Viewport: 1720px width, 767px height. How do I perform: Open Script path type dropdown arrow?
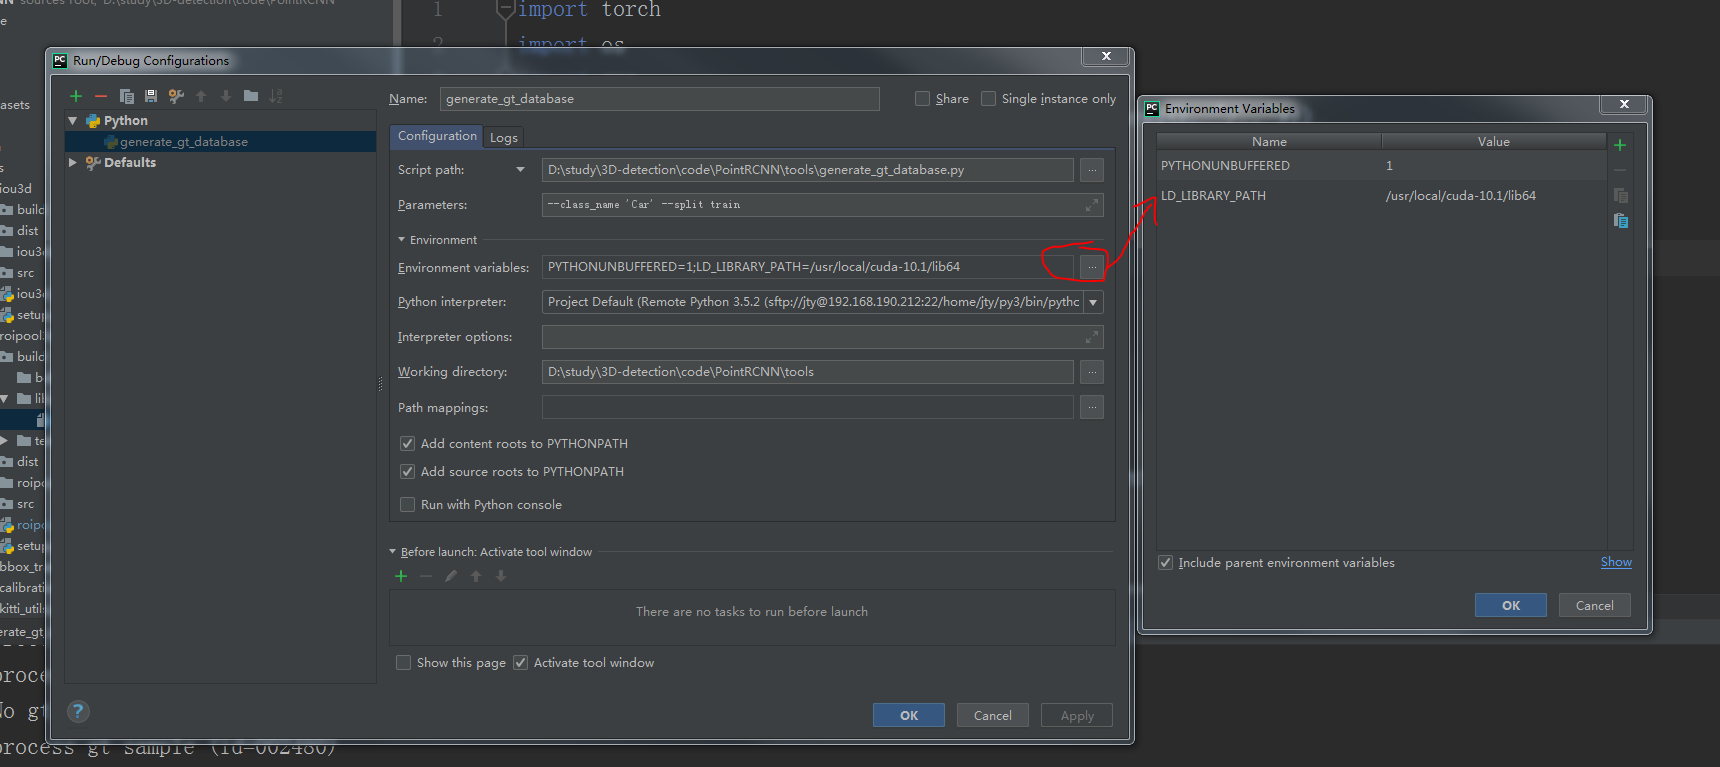click(x=520, y=170)
